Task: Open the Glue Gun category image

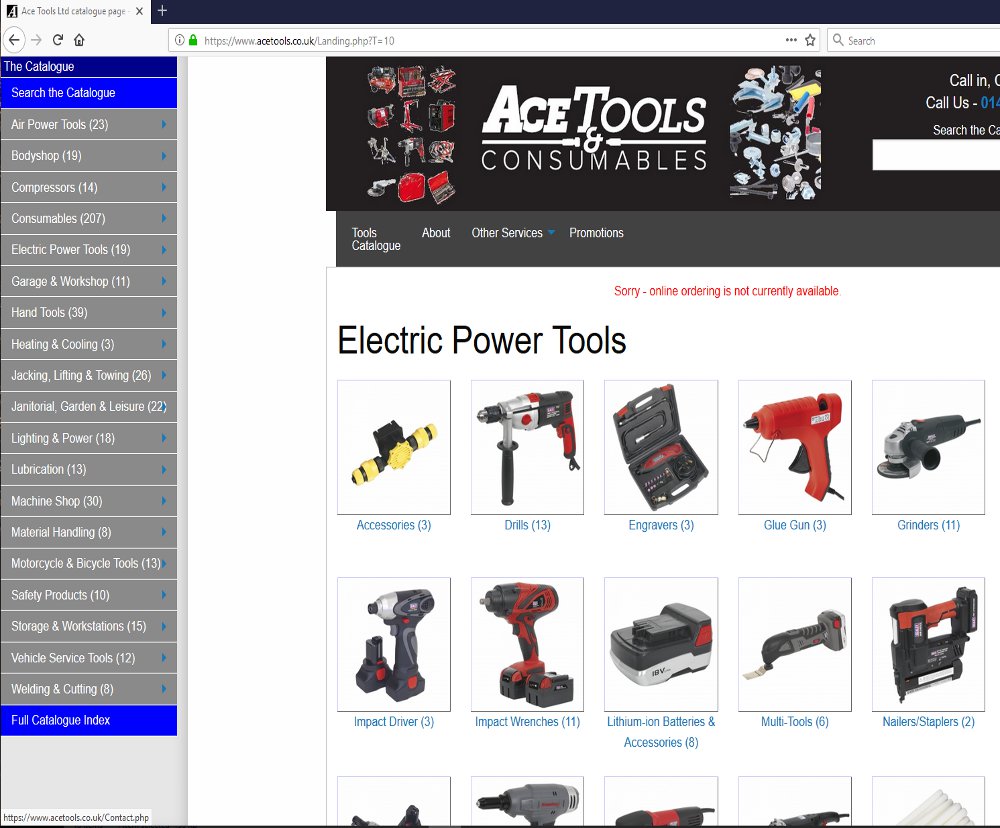Action: pyautogui.click(x=794, y=447)
